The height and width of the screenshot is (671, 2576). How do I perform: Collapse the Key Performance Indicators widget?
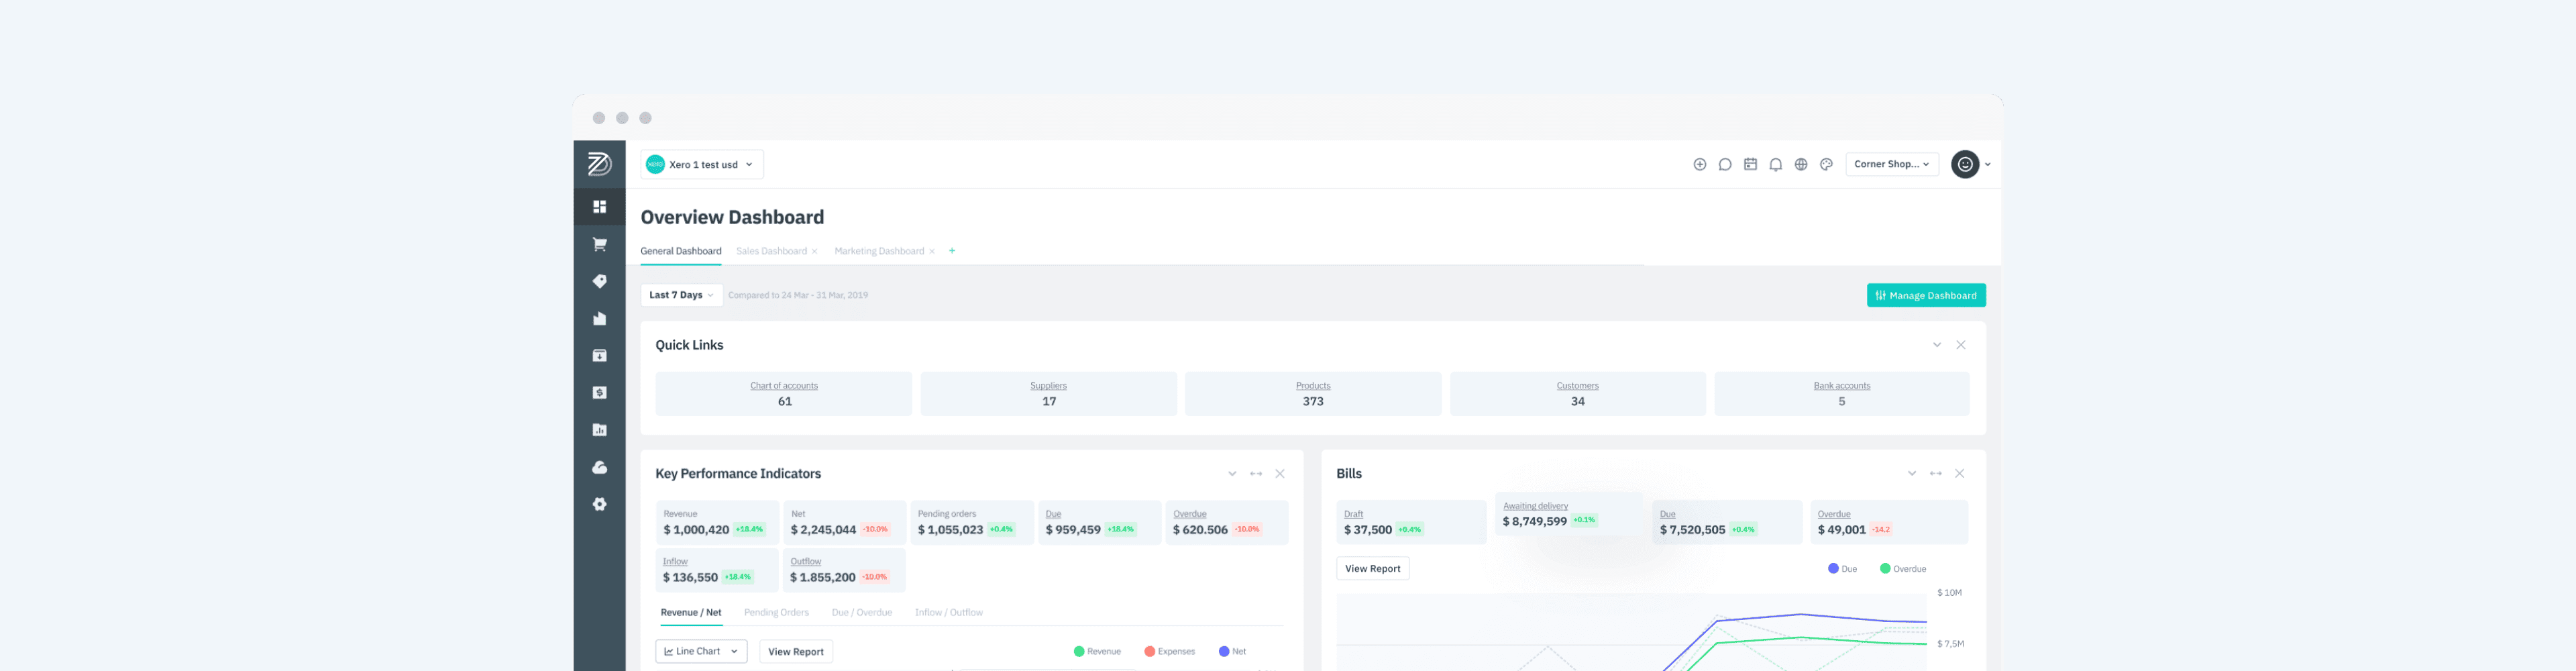[1232, 474]
